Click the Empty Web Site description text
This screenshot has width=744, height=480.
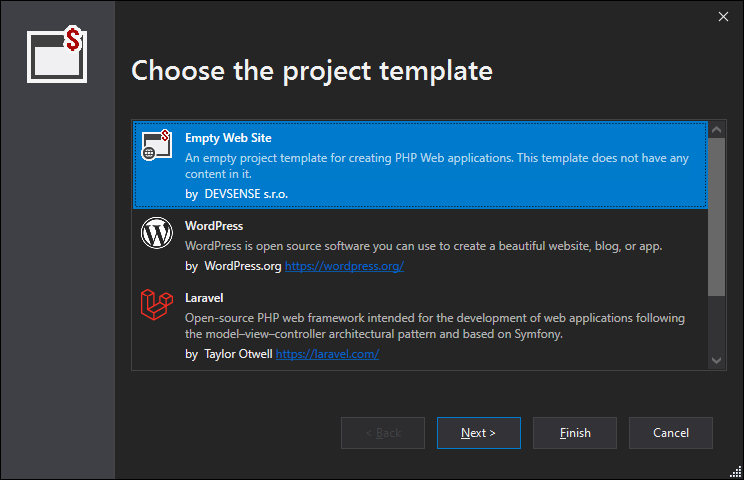(x=437, y=166)
